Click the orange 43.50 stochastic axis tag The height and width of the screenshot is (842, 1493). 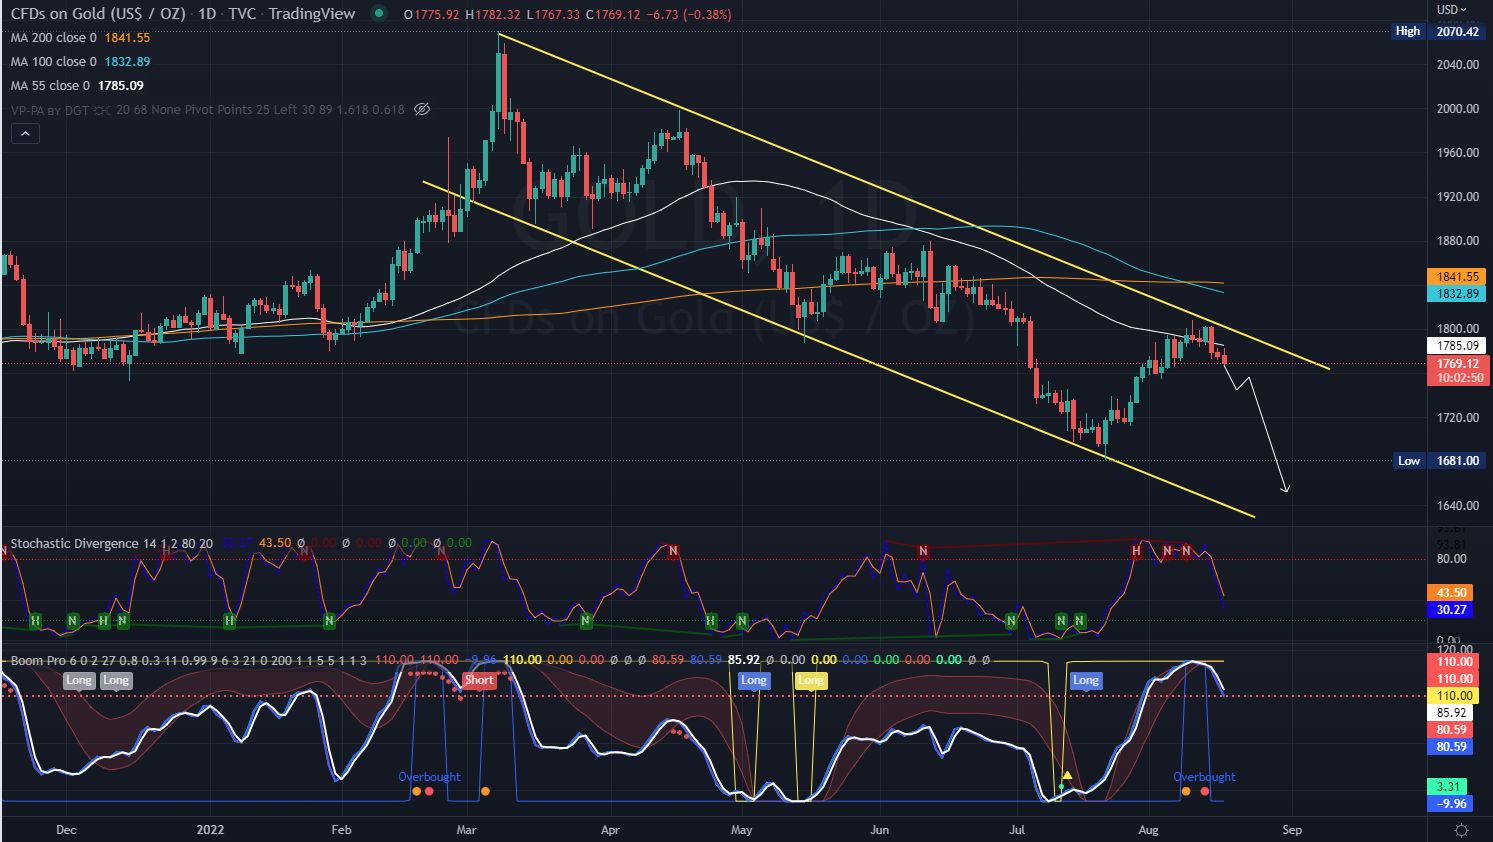1451,593
